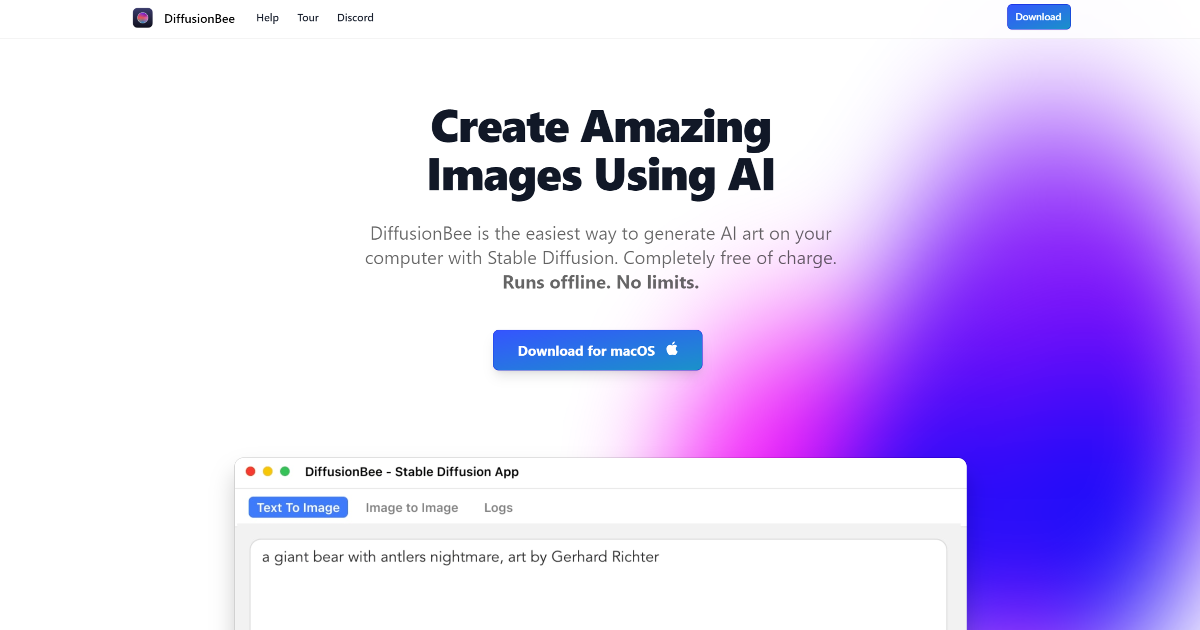This screenshot has height=630, width=1200.
Task: Click the green maximize dot in the app preview
Action: 285,472
